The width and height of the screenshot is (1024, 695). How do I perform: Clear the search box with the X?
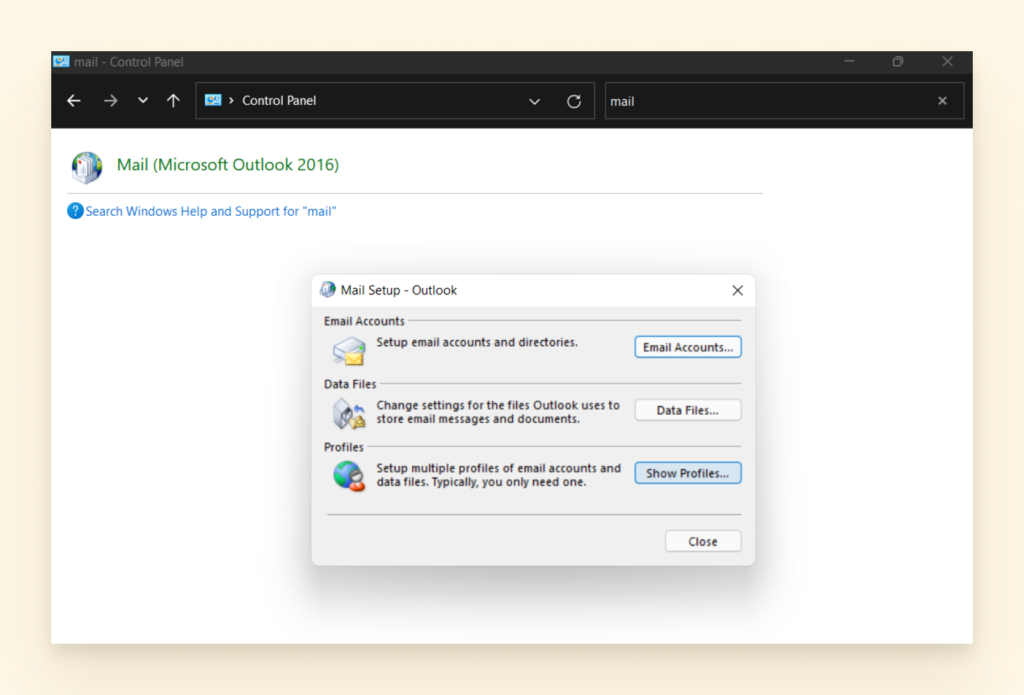pos(942,101)
